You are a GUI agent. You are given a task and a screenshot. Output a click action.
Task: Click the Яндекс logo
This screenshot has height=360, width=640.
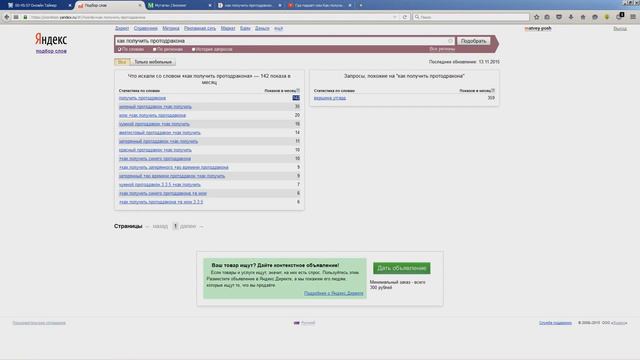coord(51,40)
